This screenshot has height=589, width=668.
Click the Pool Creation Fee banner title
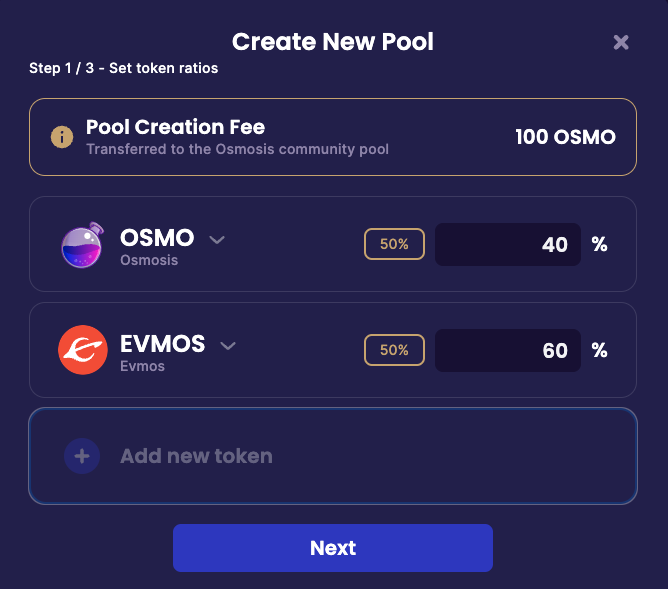pos(175,127)
